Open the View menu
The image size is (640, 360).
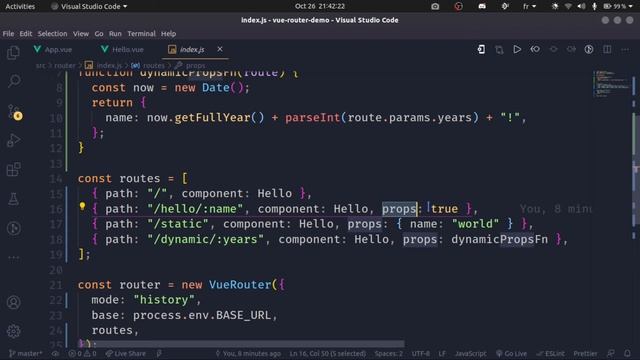81,34
